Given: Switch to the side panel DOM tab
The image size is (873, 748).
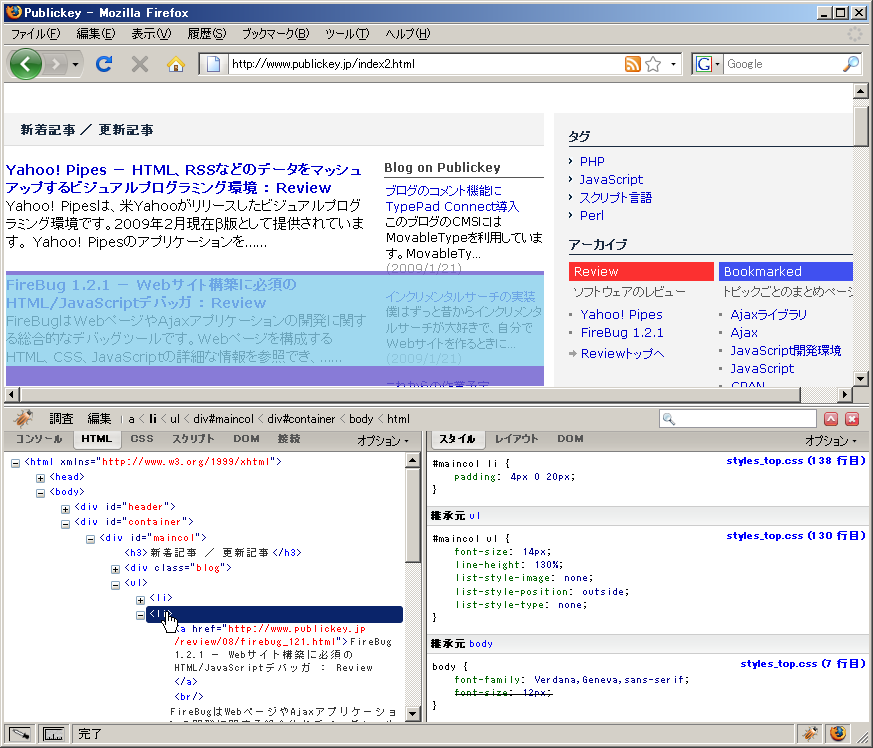Looking at the screenshot, I should coord(570,439).
